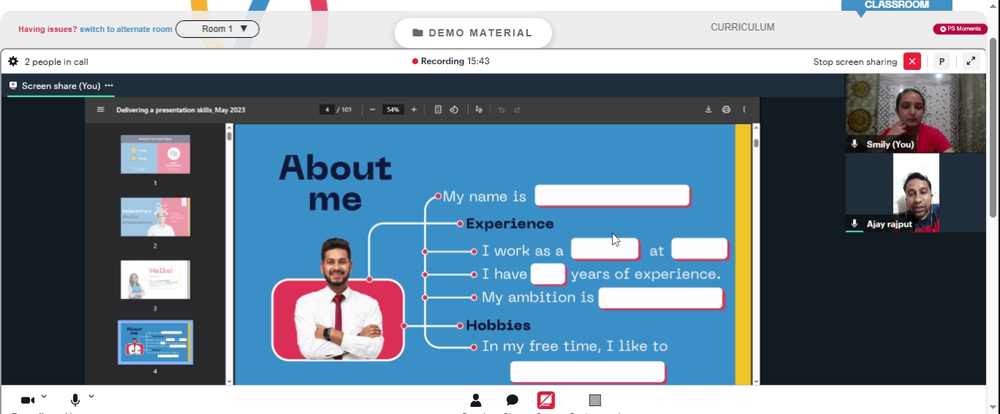Zoom in the PDF with the plus icon

click(414, 110)
